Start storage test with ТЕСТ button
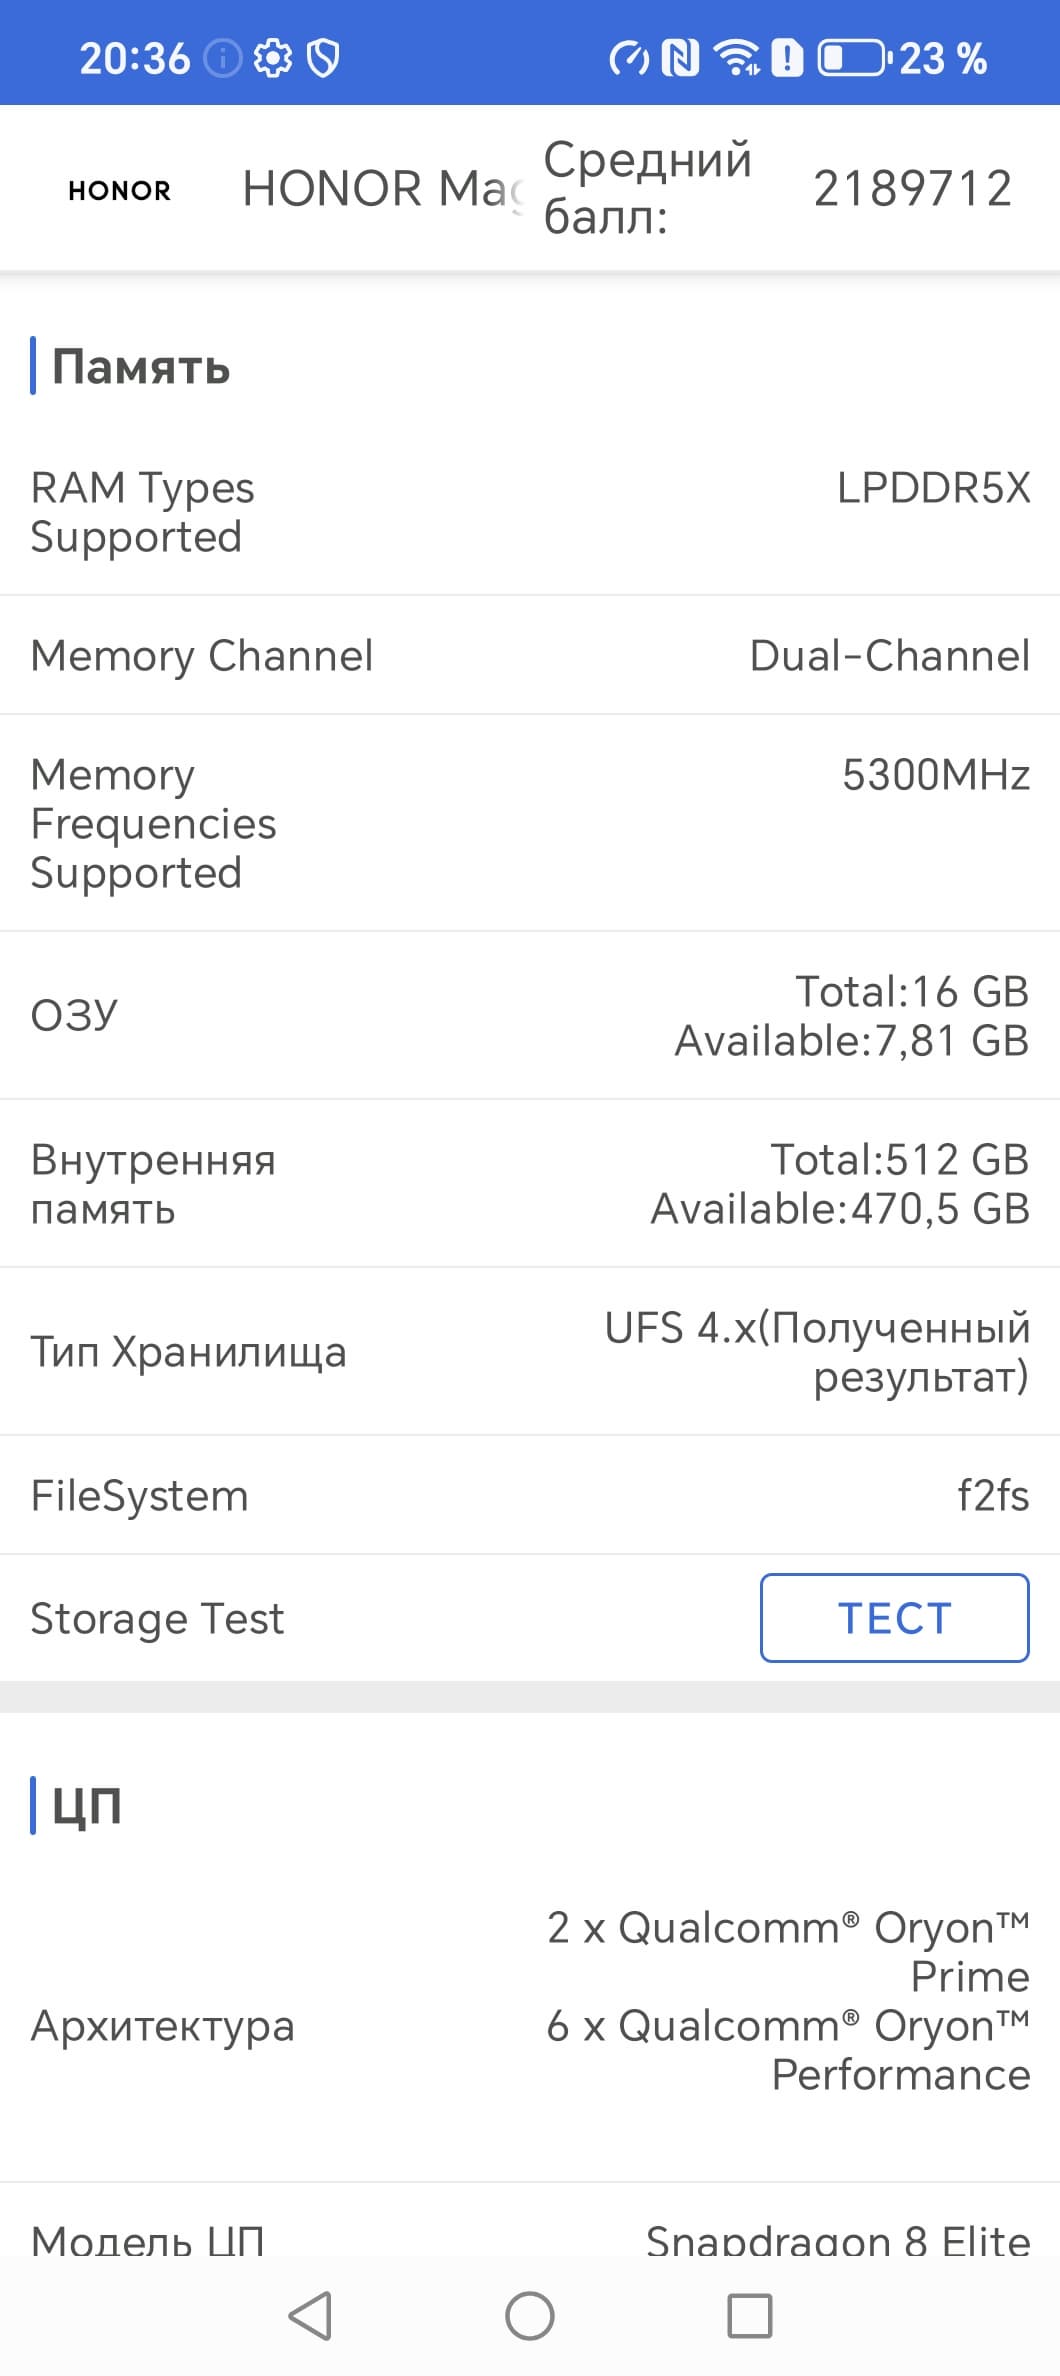The width and height of the screenshot is (1060, 2376). (x=894, y=1618)
